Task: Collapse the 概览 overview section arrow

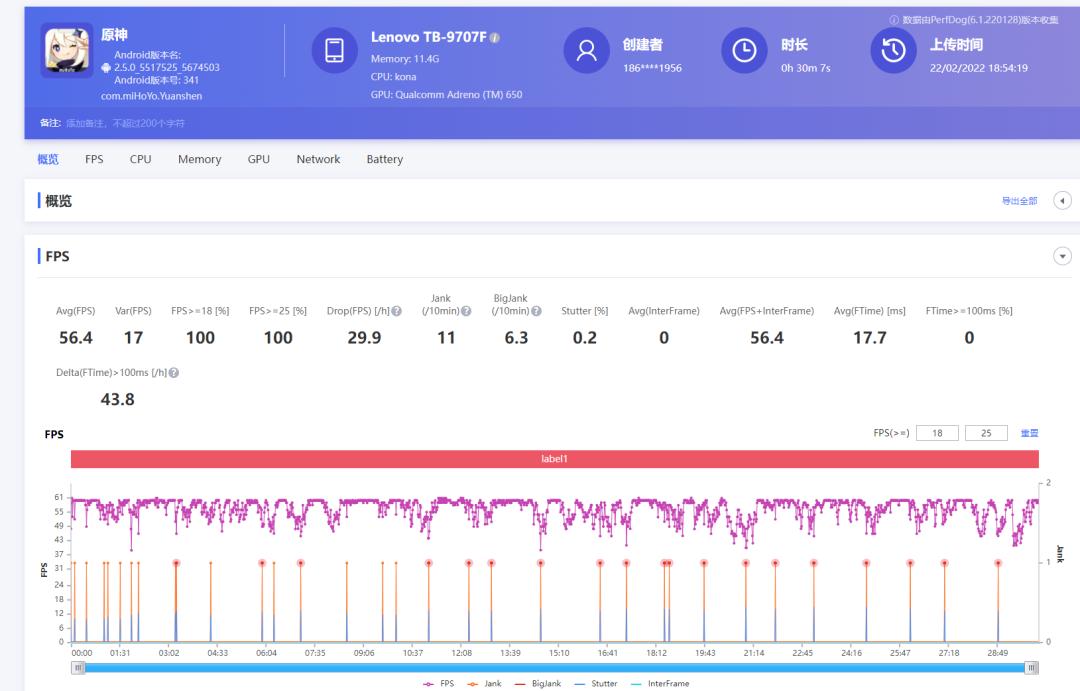Action: (x=1062, y=201)
